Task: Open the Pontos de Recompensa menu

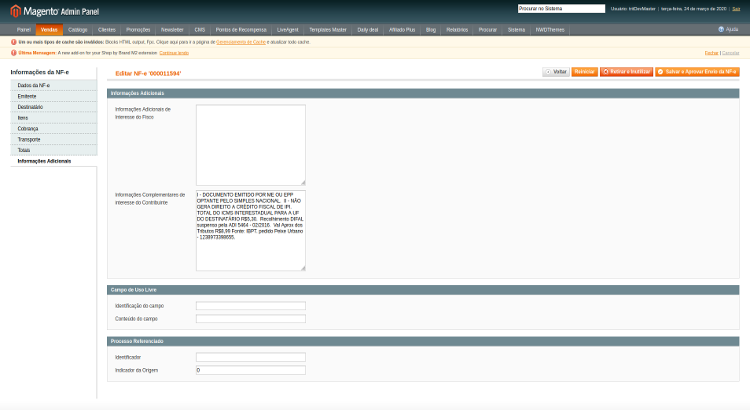Action: pos(241,30)
